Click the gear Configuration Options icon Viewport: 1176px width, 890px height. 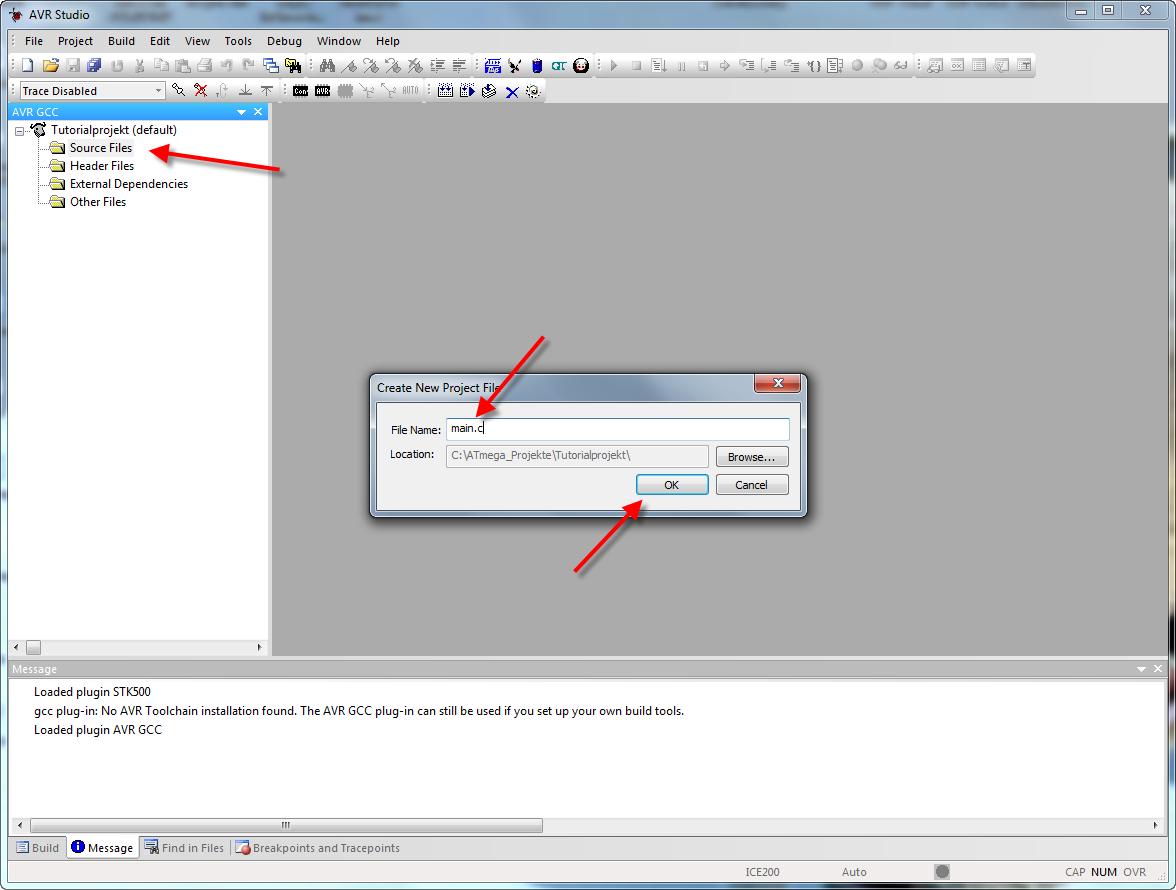(x=533, y=91)
